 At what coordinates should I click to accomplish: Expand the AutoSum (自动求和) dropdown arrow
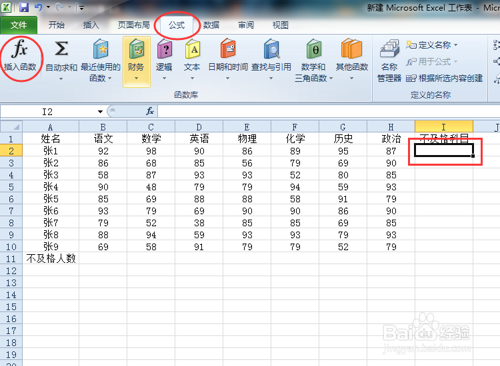pyautogui.click(x=61, y=79)
